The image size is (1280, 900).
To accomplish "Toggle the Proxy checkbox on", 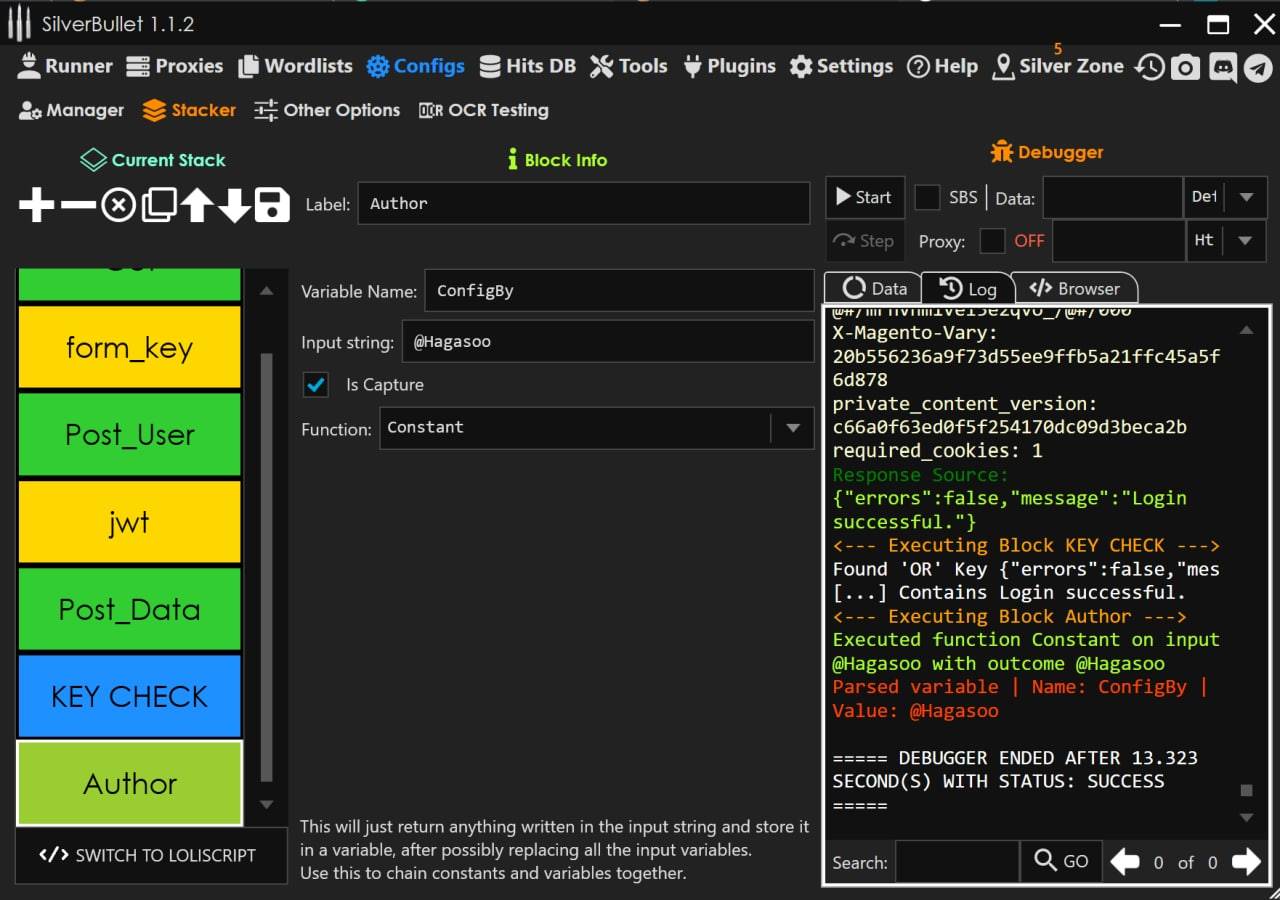I will point(992,241).
